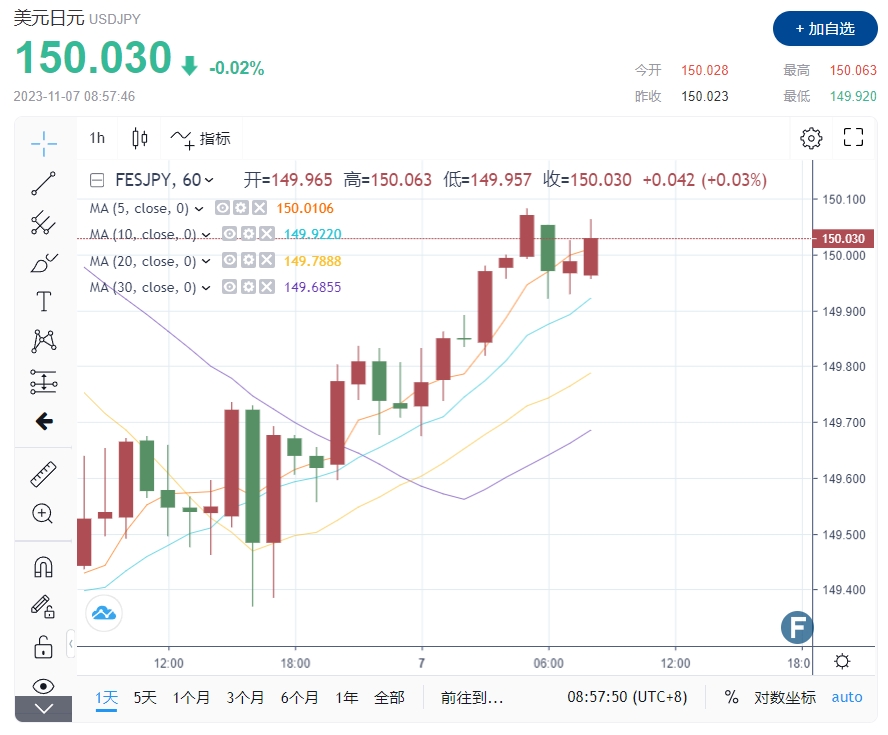Toggle fullscreen chart mode

[853, 138]
